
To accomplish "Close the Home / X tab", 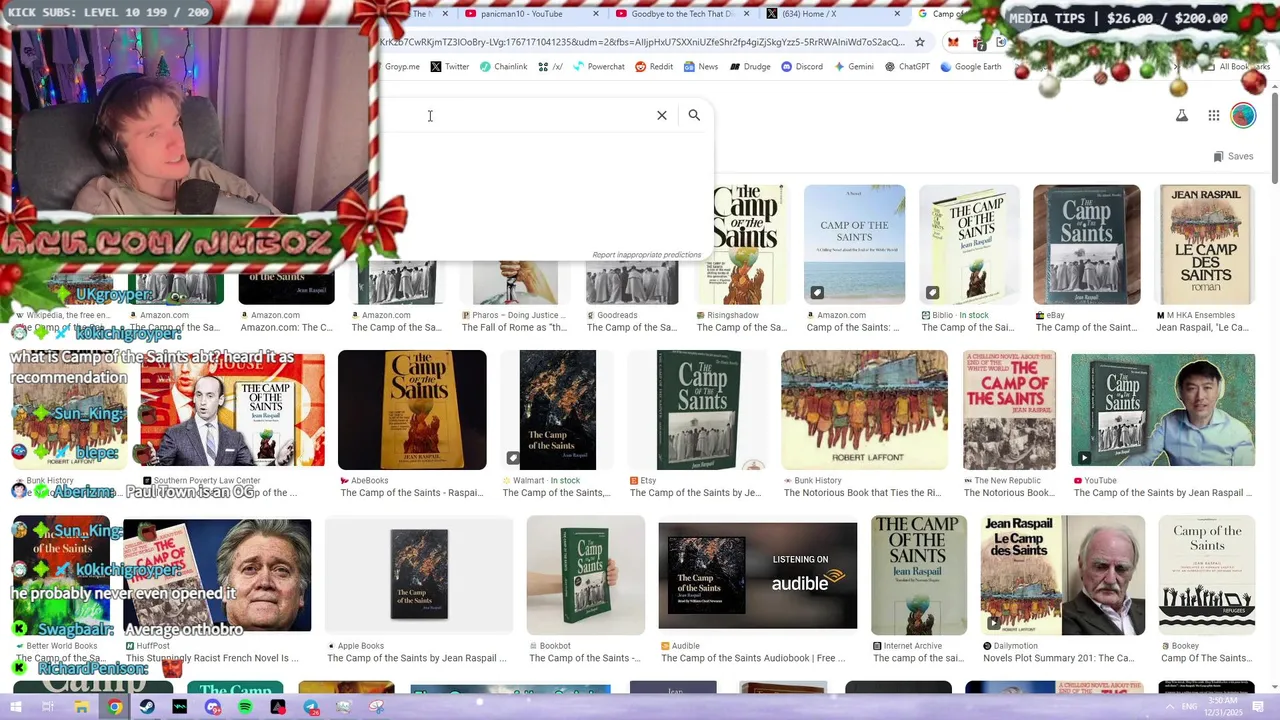I will (x=896, y=14).
